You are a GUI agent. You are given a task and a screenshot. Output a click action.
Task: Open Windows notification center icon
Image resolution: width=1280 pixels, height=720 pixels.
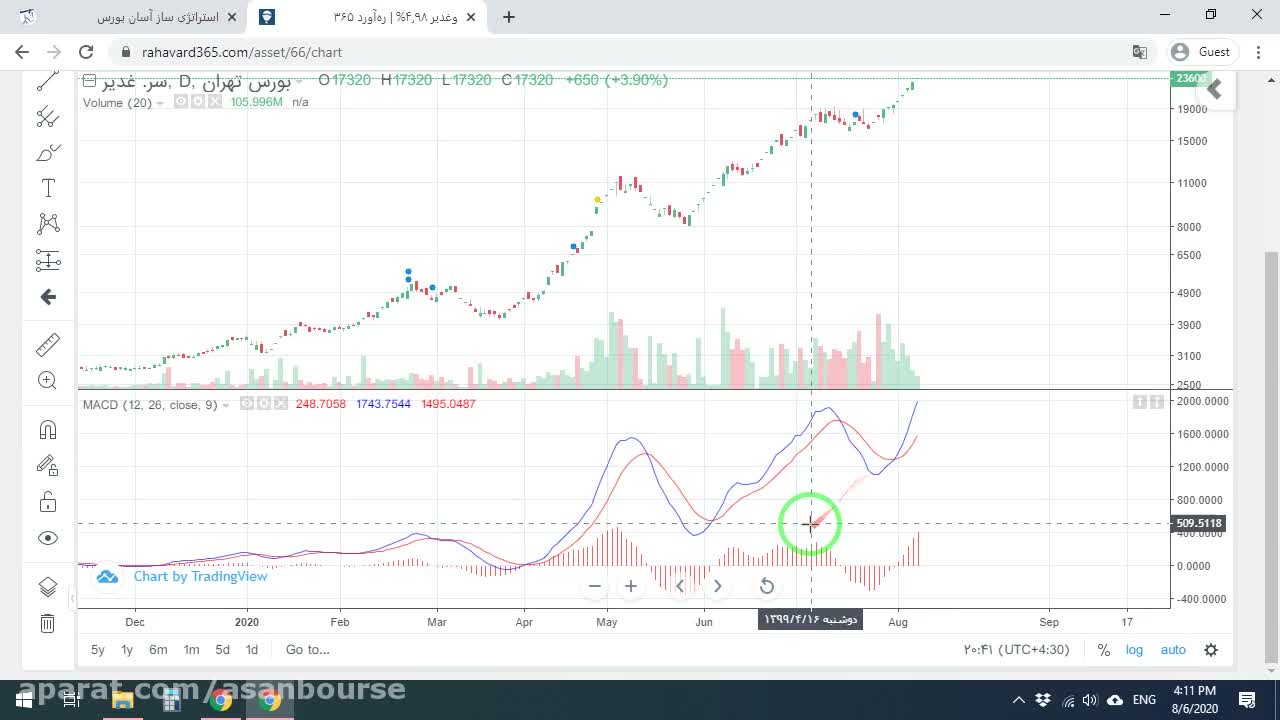click(x=1247, y=700)
